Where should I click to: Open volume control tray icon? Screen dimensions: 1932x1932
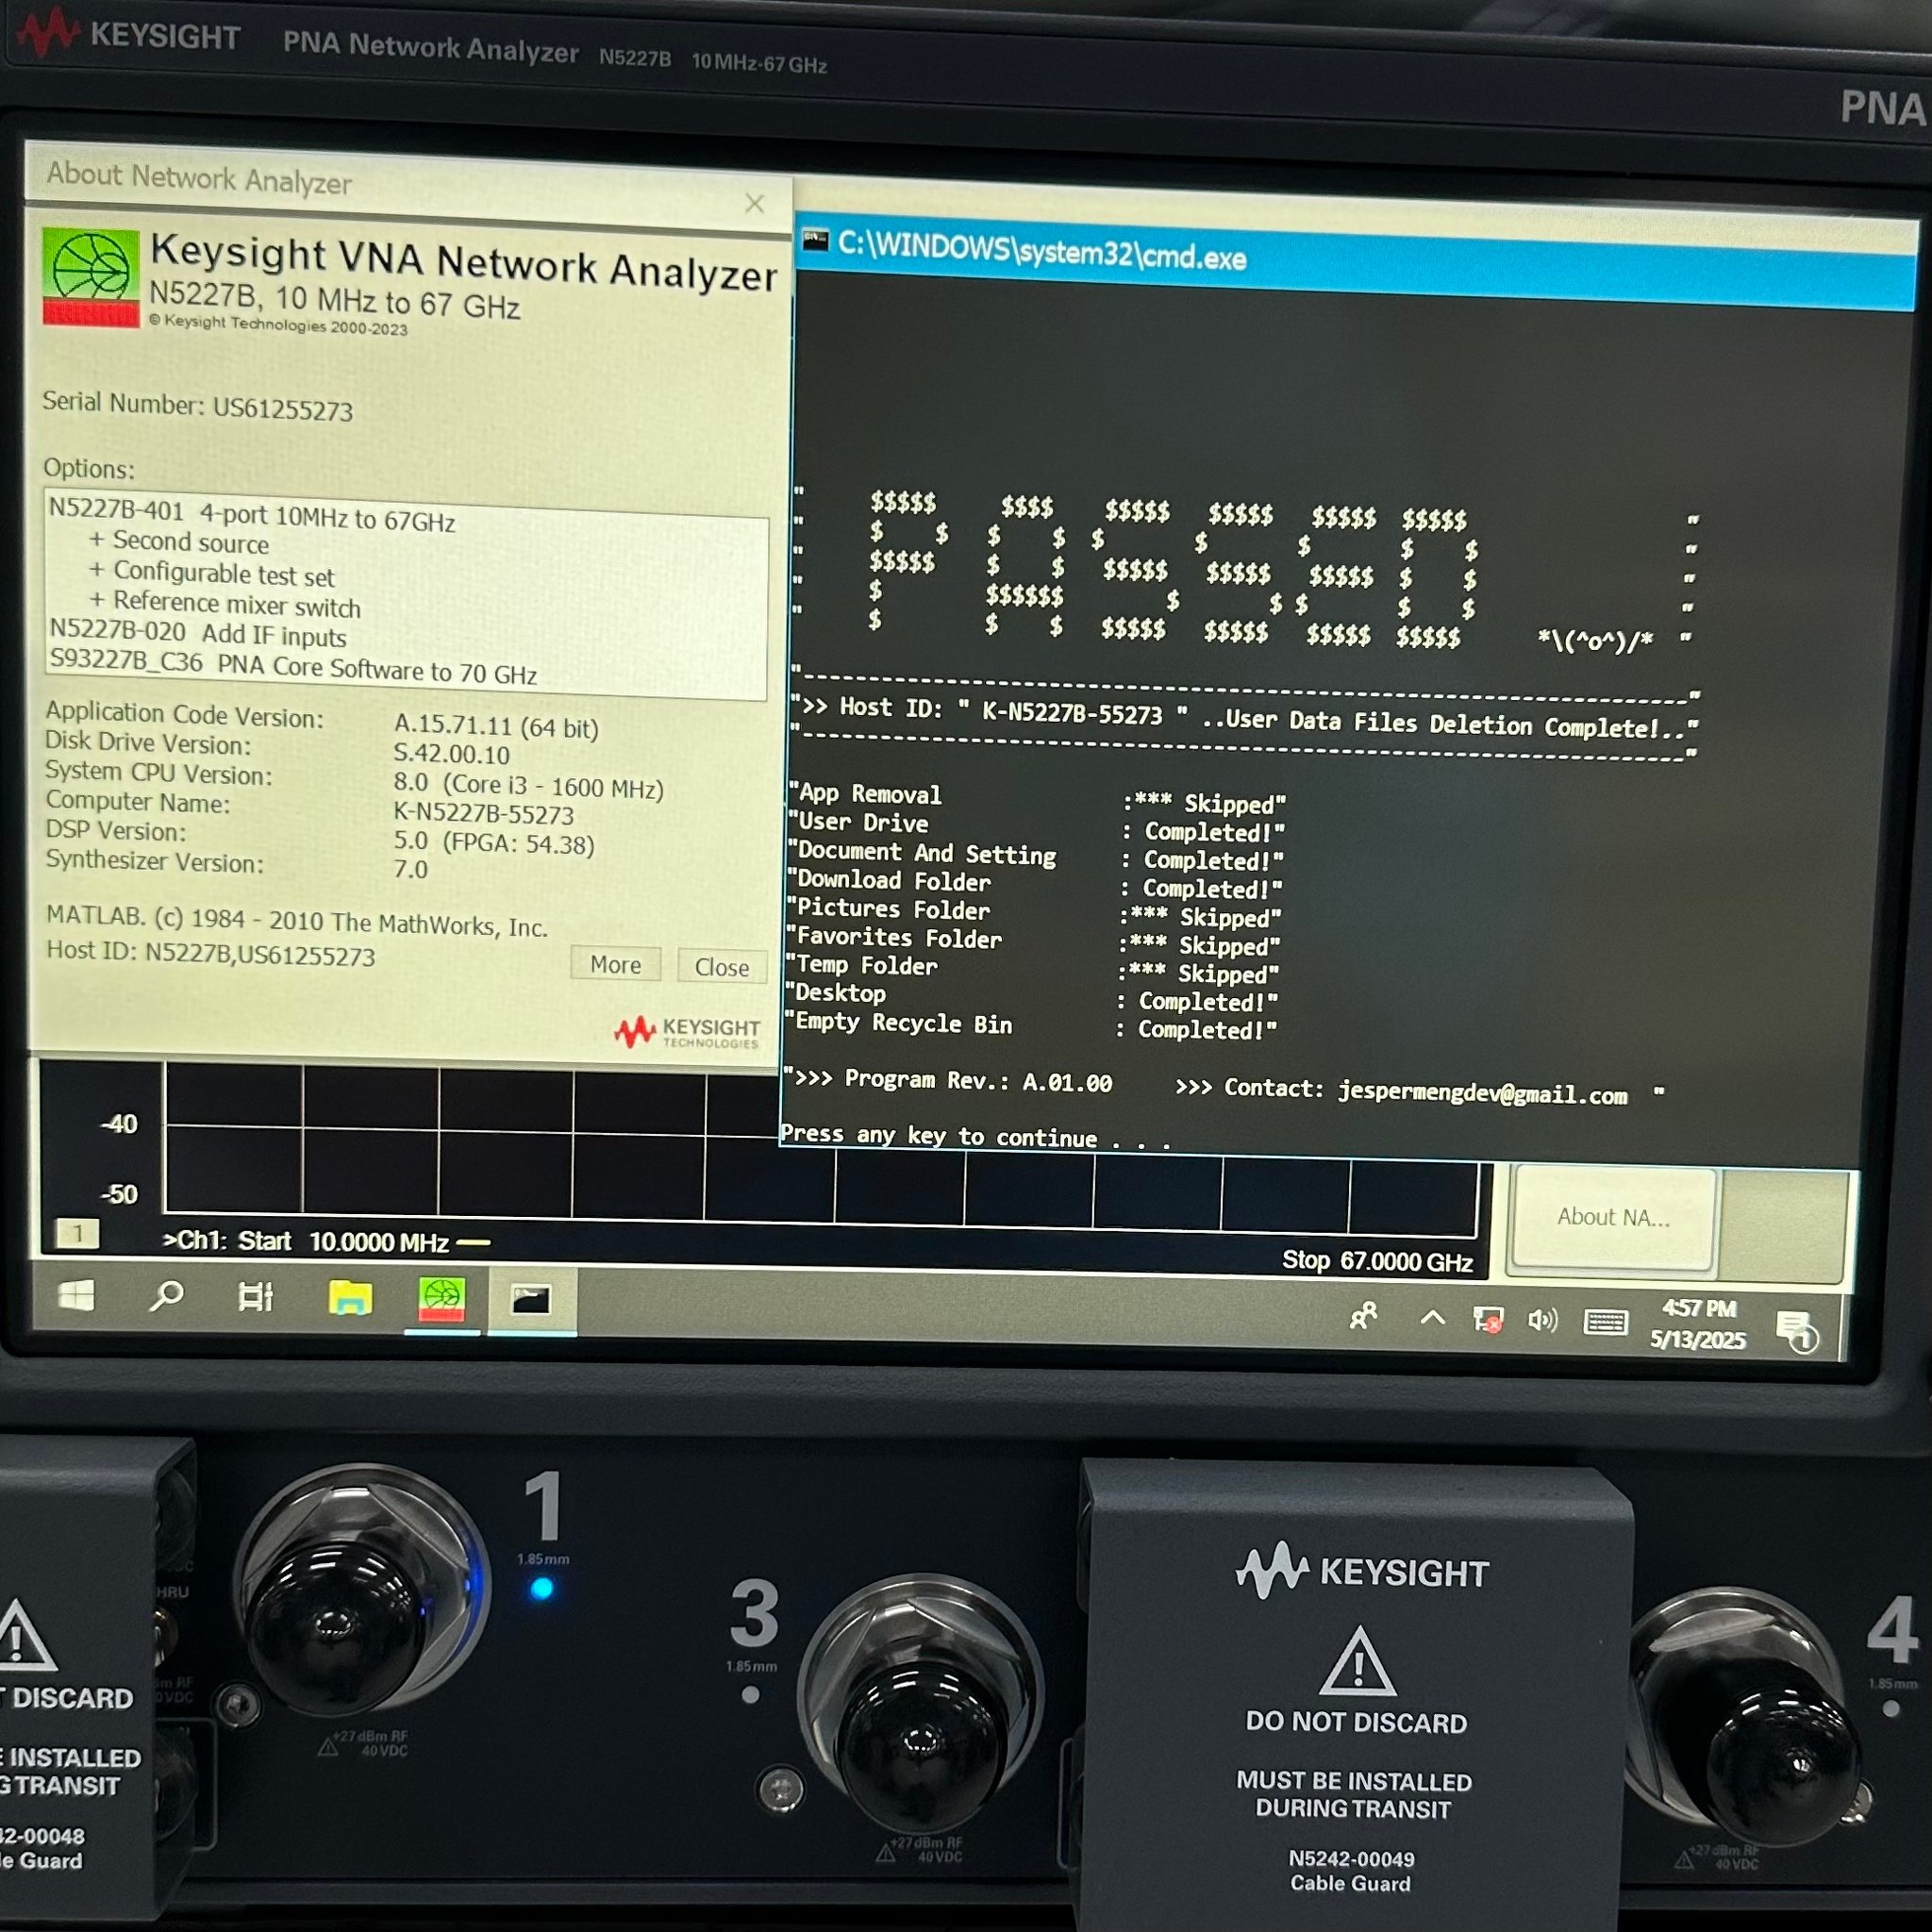coord(1543,1321)
